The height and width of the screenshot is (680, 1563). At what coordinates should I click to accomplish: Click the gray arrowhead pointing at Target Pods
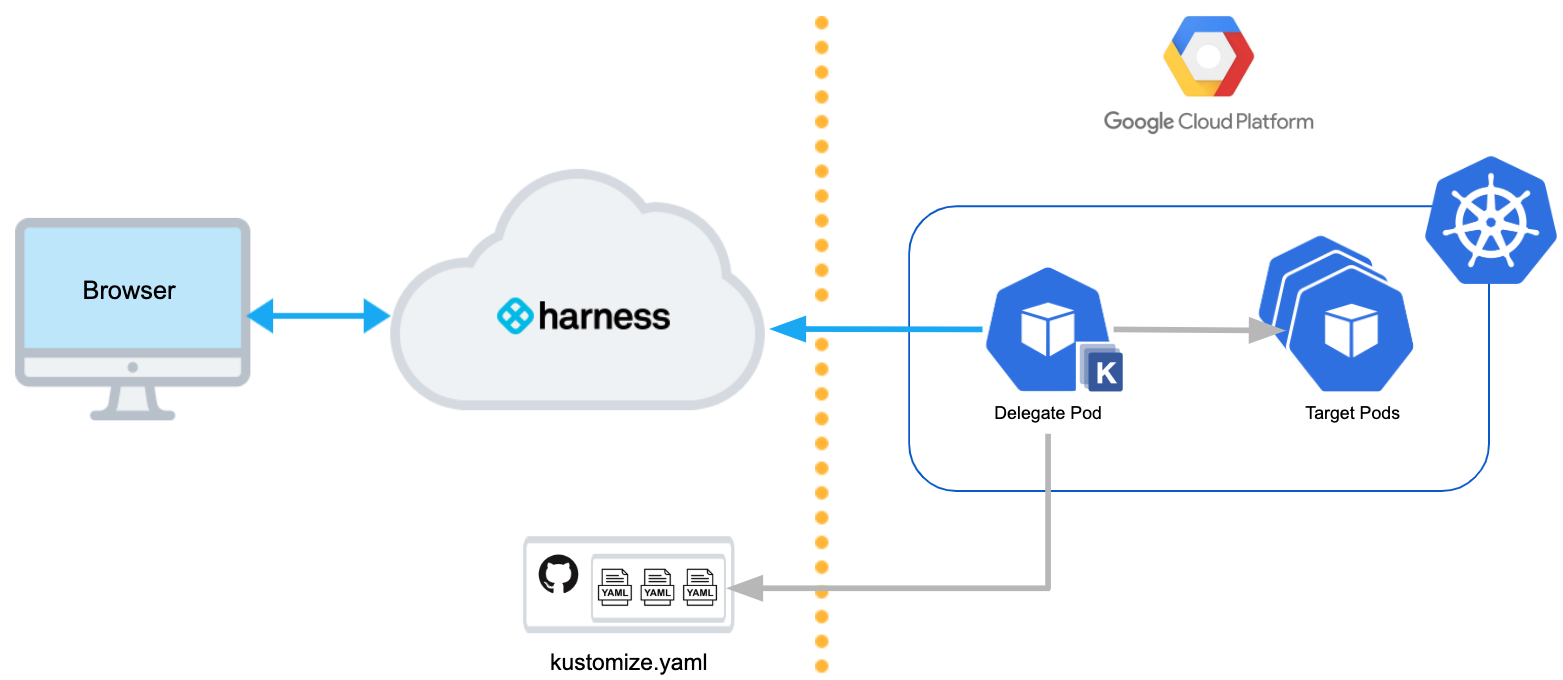coord(1263,332)
